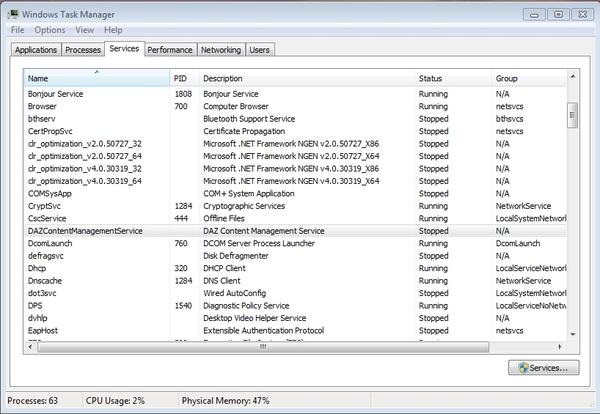Select clr_optimization_v4.0.30319_32 service
This screenshot has width=600, height=414.
295,169
